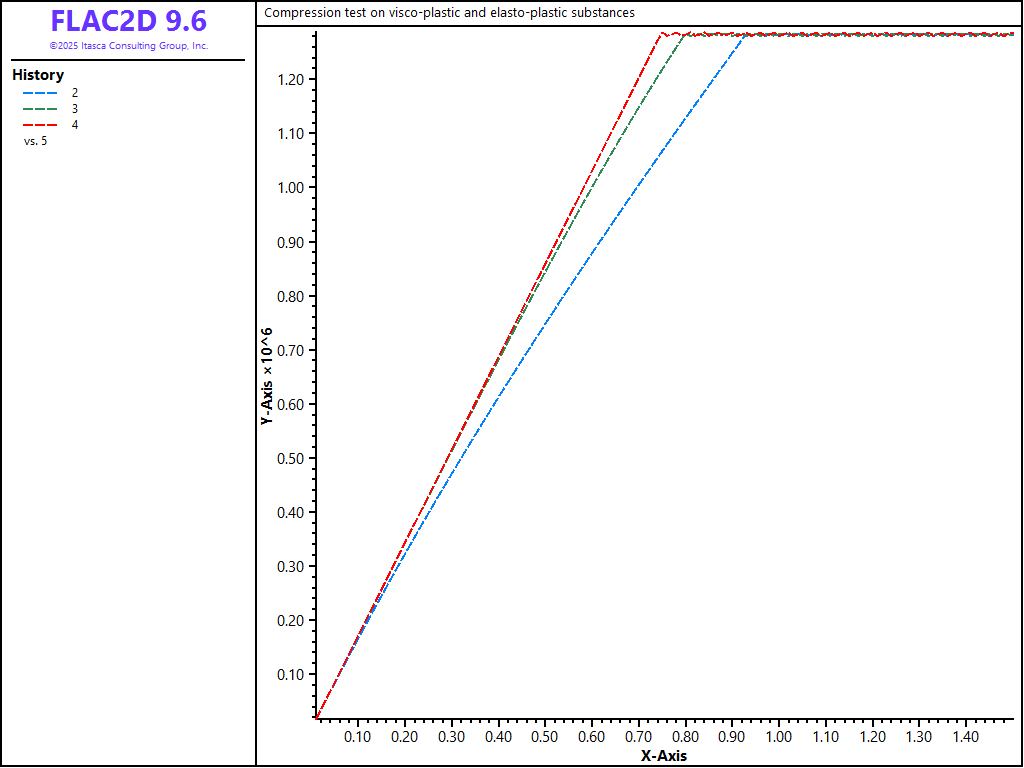Click the 'vs. 5' legend text
Image resolution: width=1024 pixels, height=768 pixels.
click(35, 141)
